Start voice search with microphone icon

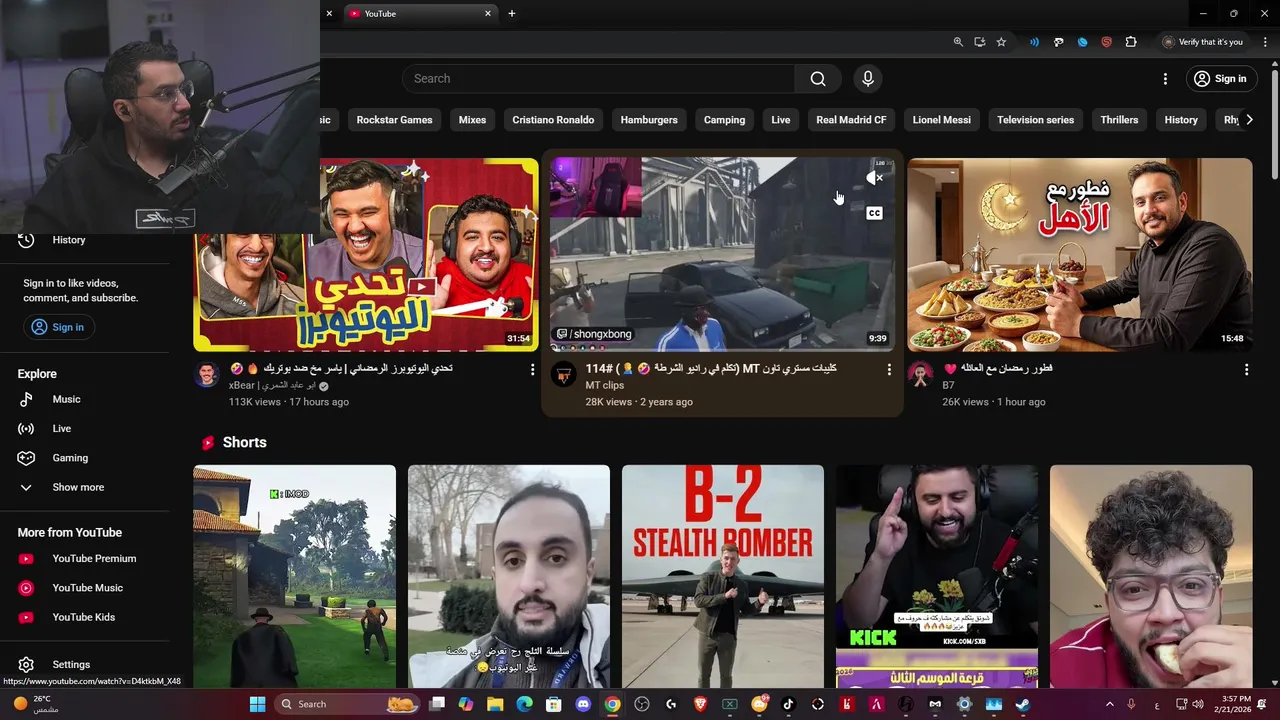(868, 79)
